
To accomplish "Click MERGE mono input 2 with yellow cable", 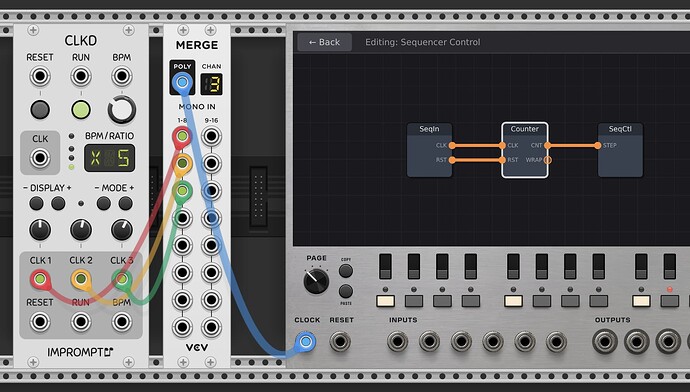I will pyautogui.click(x=182, y=164).
